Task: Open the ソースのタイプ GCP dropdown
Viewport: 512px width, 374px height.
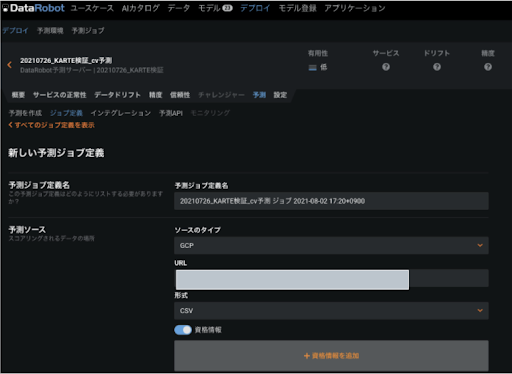Action: point(331,245)
